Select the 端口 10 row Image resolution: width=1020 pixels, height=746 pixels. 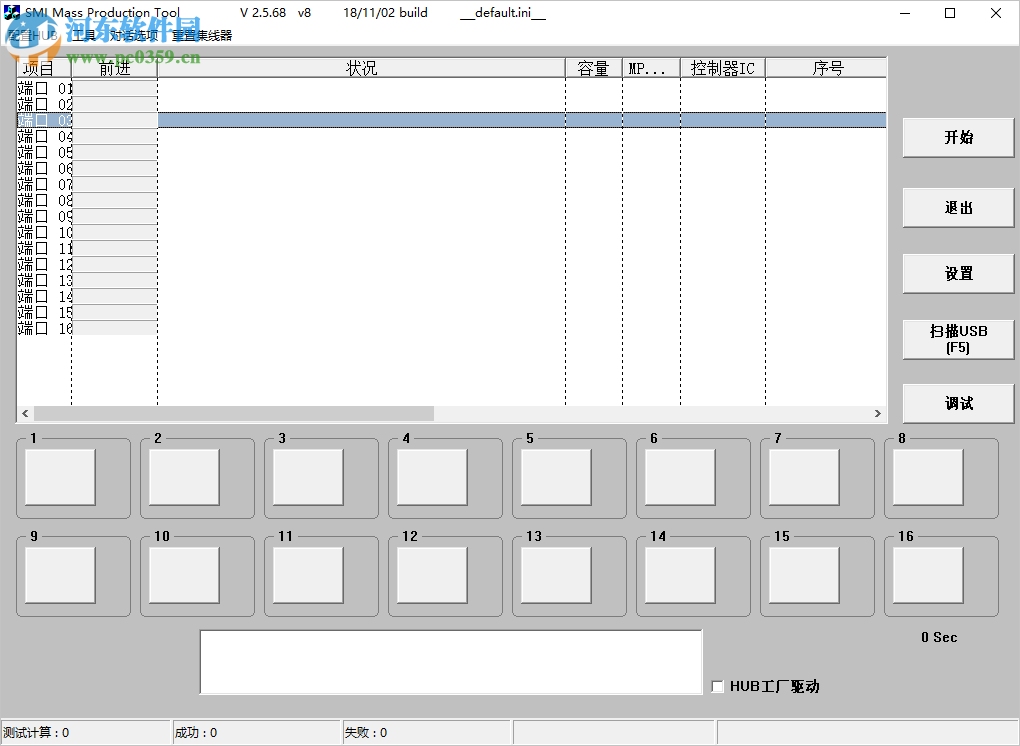451,232
